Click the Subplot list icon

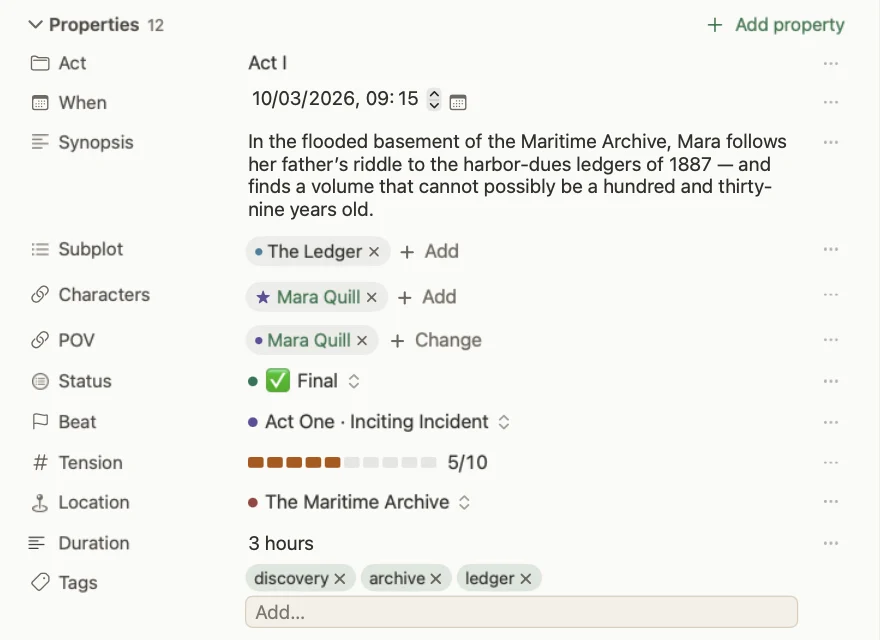click(x=40, y=249)
